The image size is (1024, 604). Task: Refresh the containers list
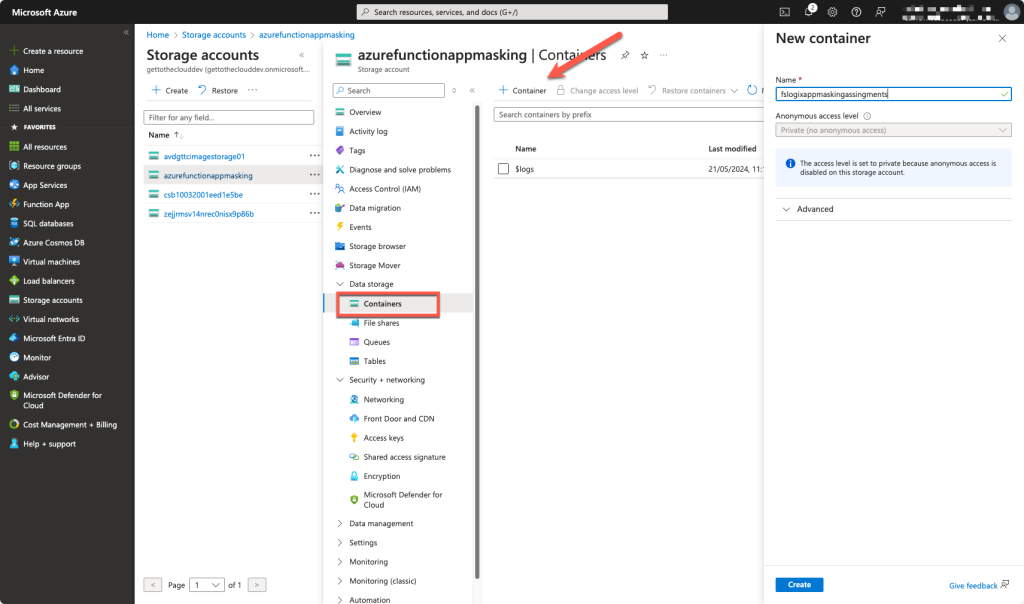point(752,90)
